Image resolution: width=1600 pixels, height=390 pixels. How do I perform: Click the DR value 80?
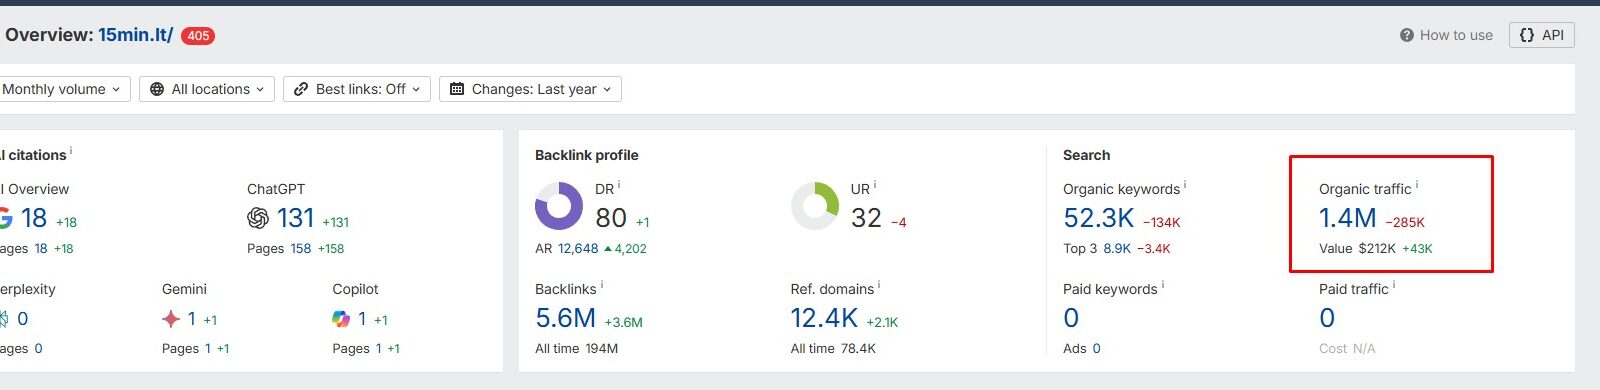(611, 218)
